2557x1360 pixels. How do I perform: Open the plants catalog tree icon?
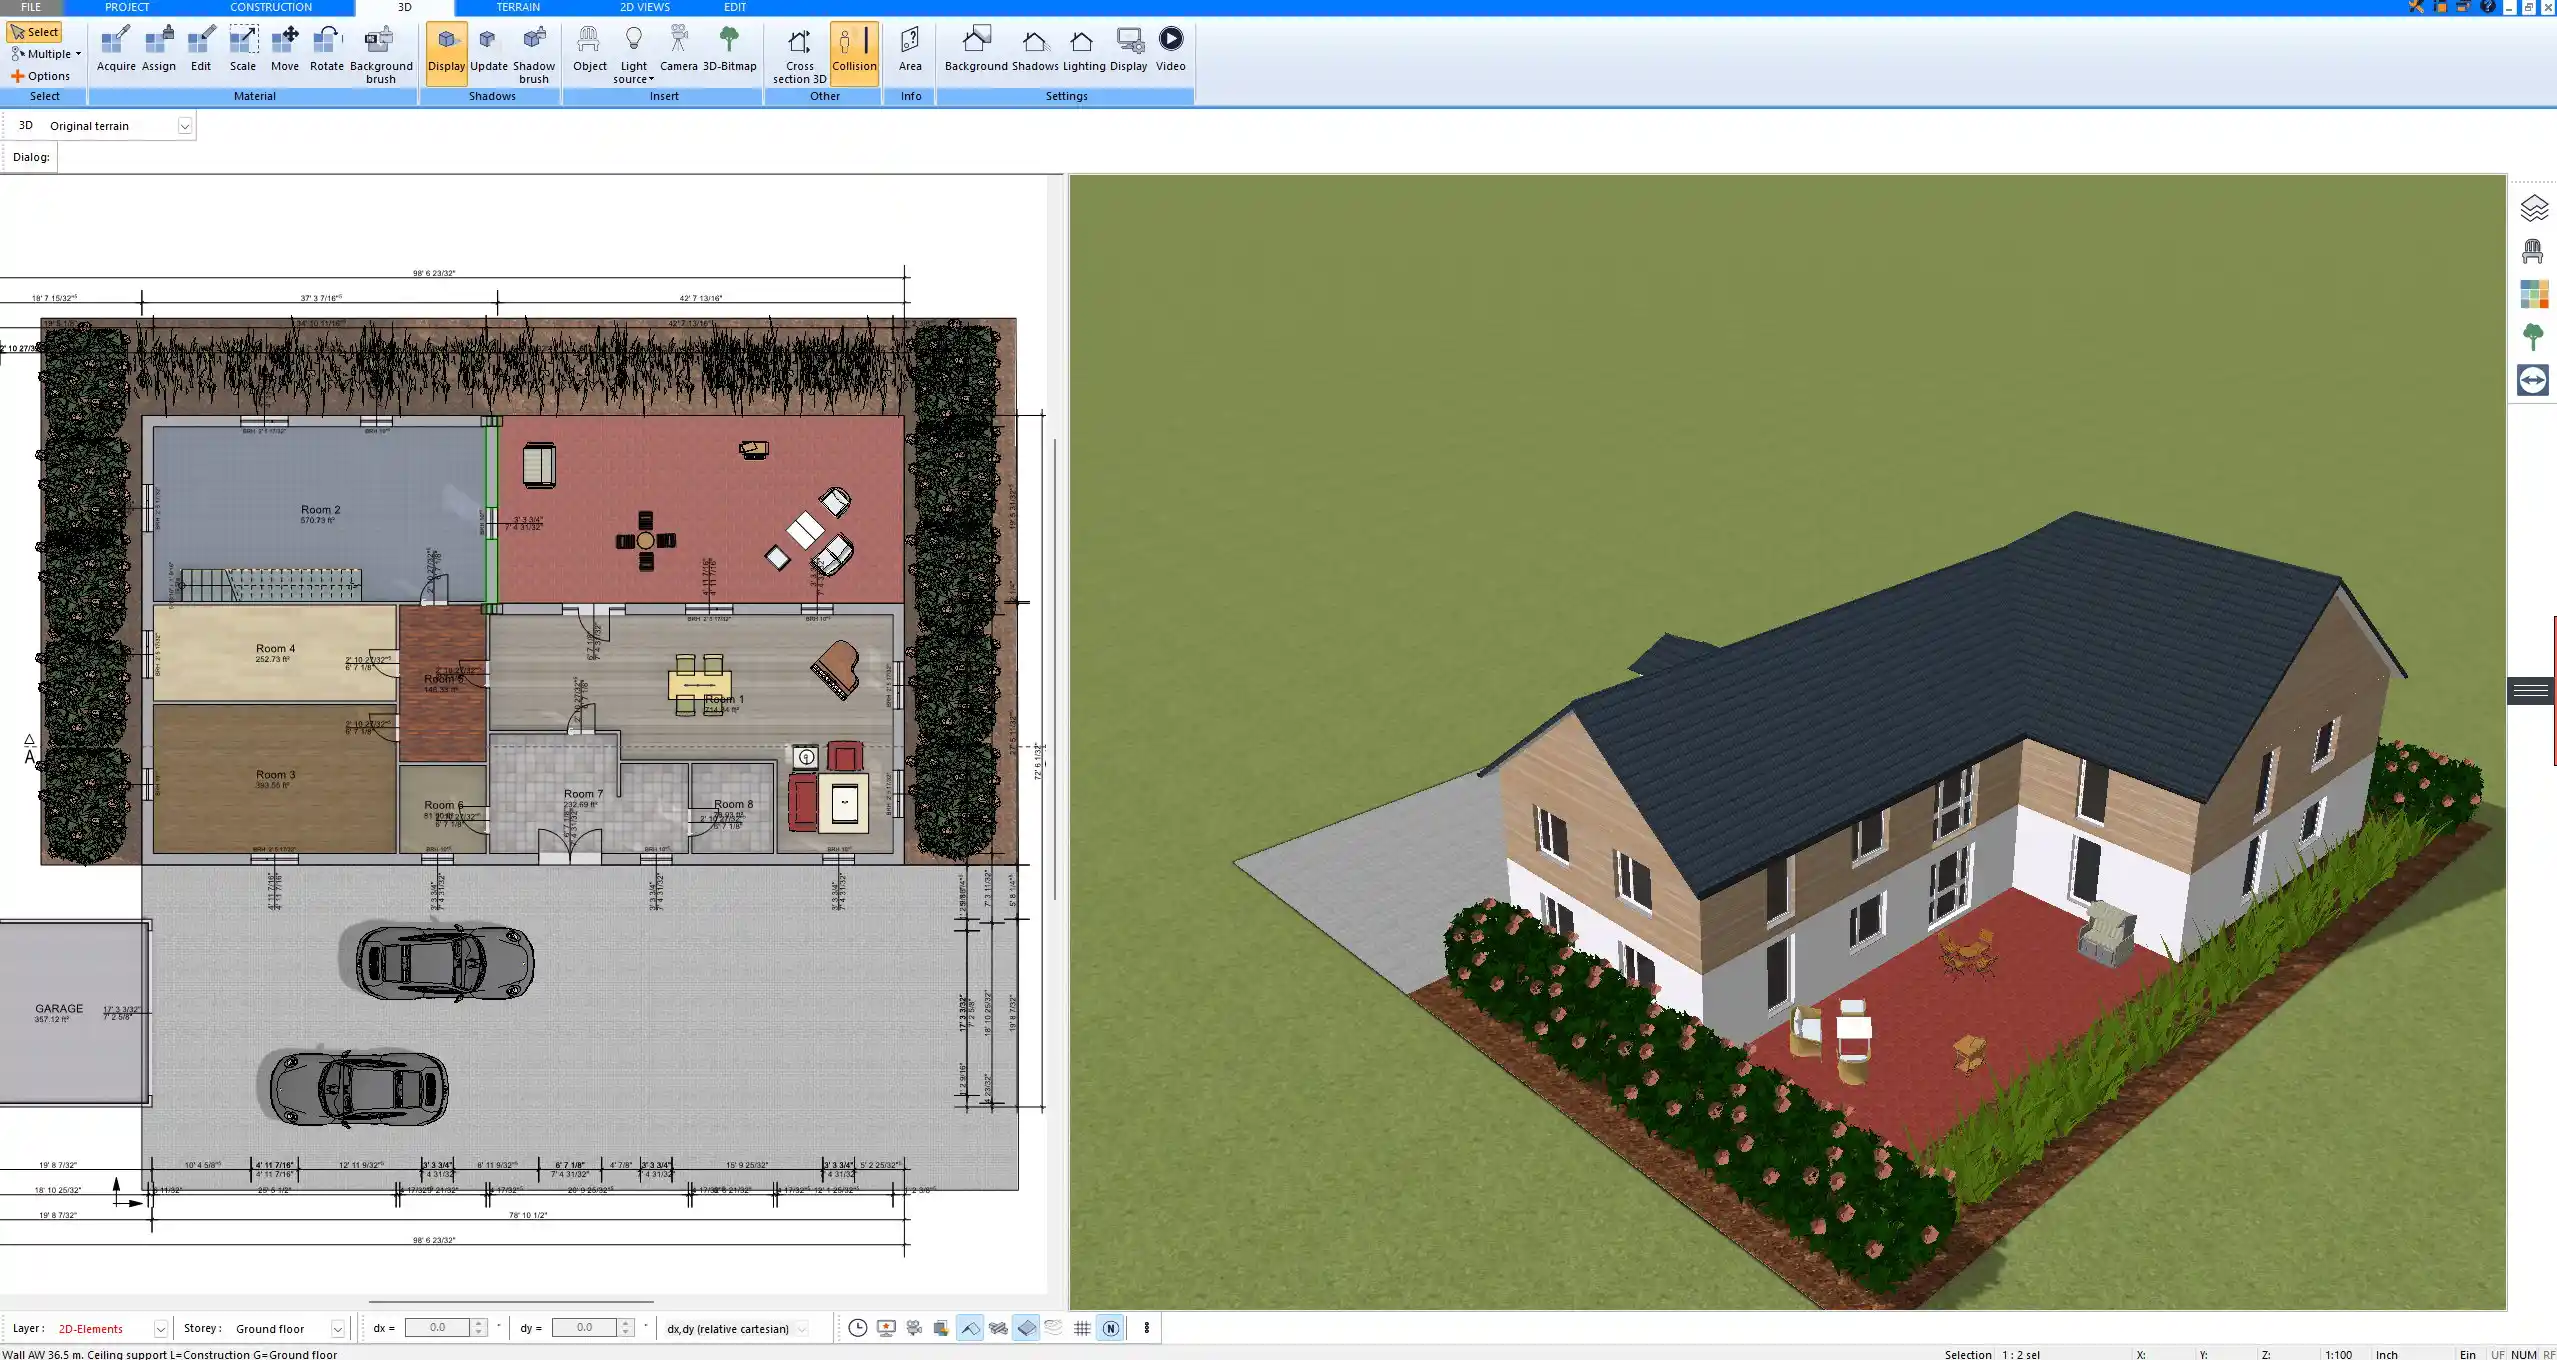[x=2533, y=337]
